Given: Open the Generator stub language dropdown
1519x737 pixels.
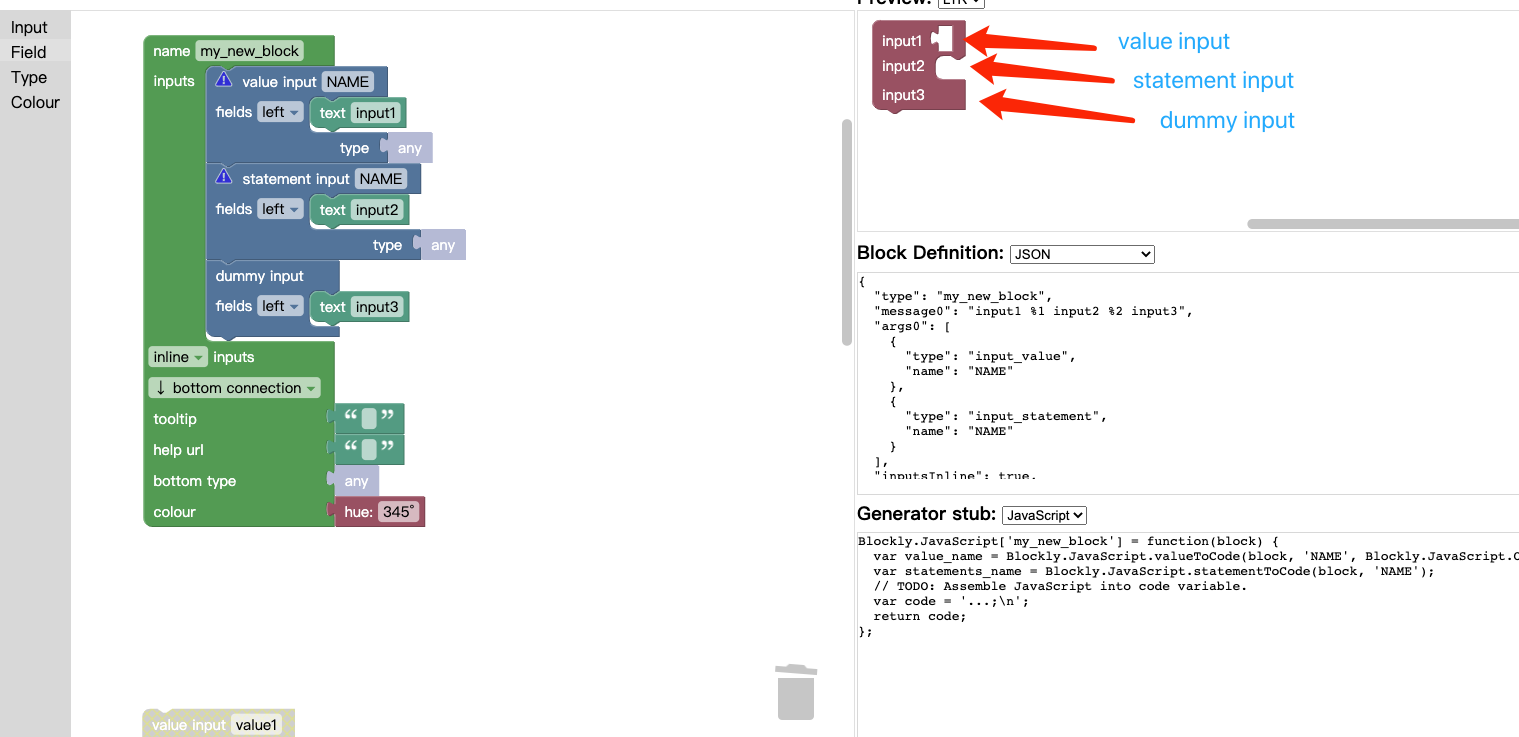Looking at the screenshot, I should click(x=1044, y=515).
